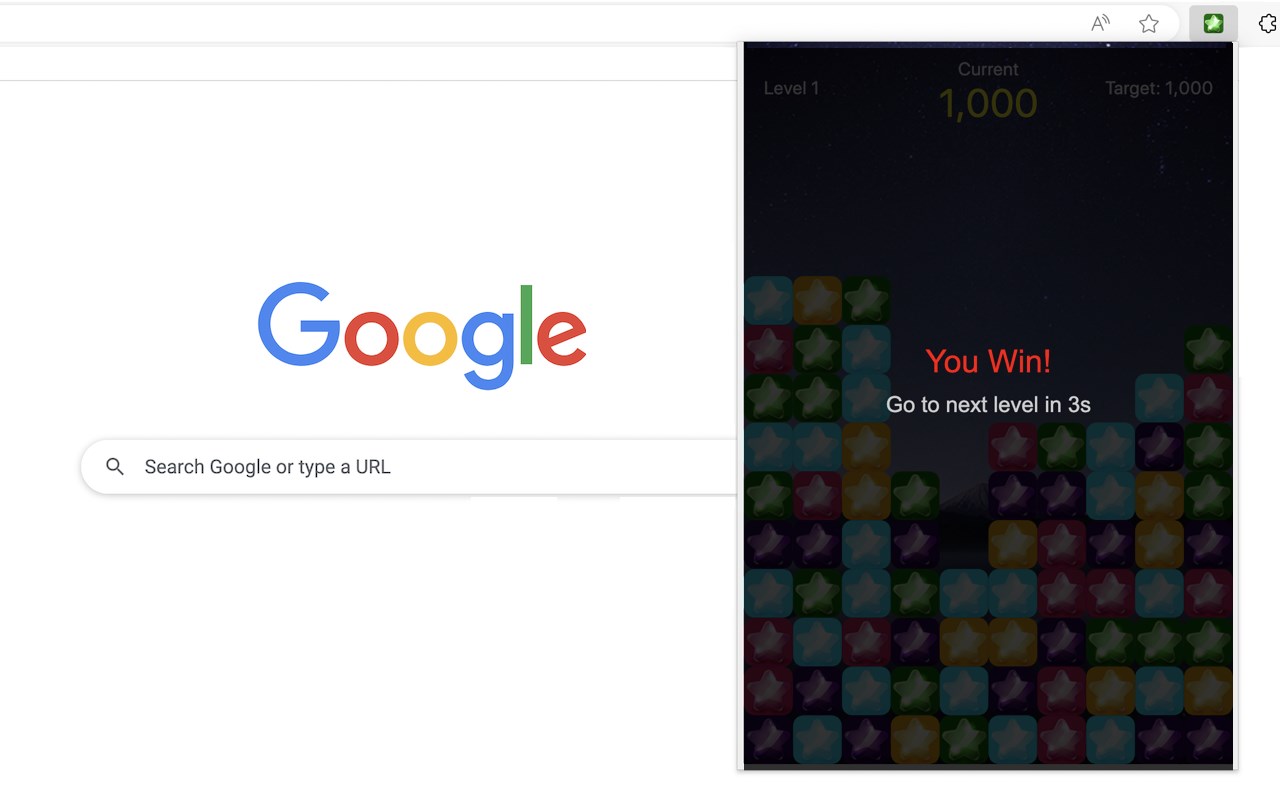This screenshot has width=1280, height=800.
Task: Open the green star game extension icon
Action: click(x=1213, y=23)
